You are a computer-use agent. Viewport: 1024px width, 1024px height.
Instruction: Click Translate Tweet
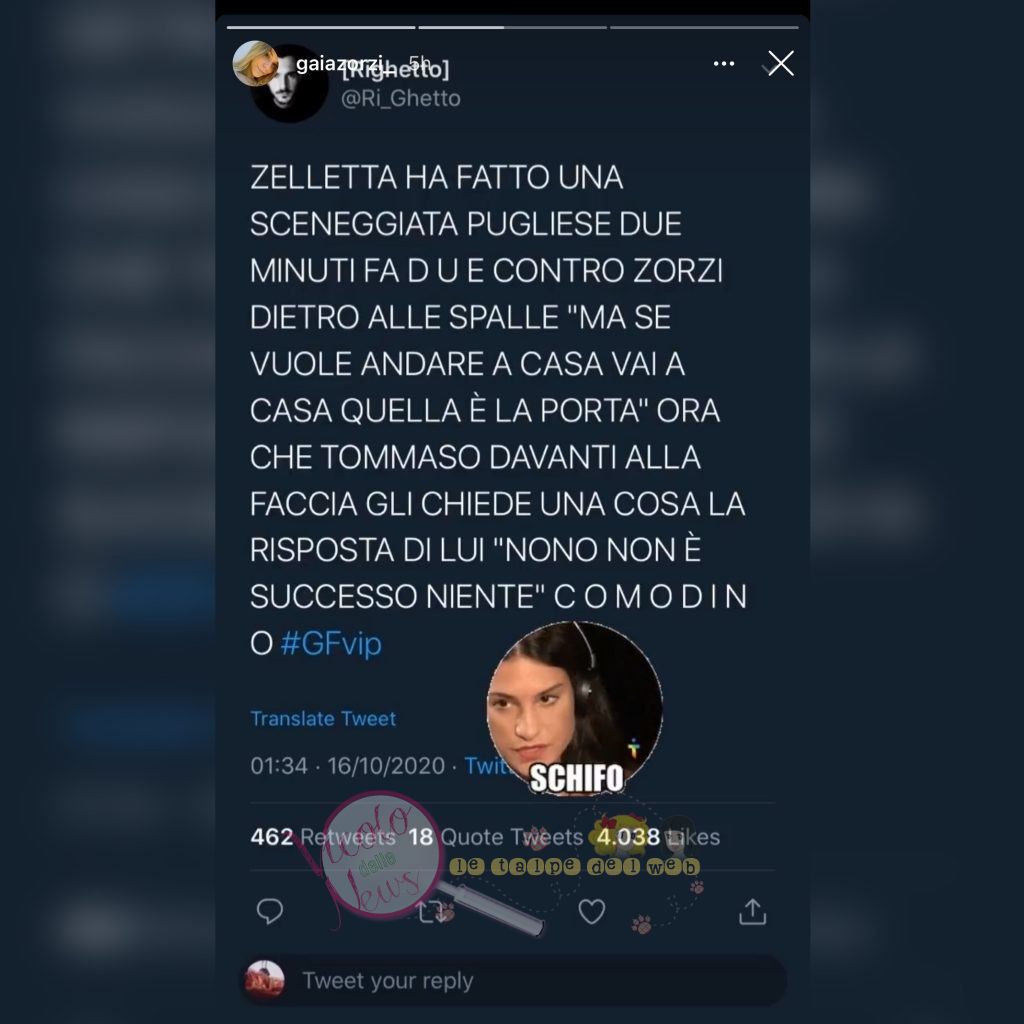click(323, 718)
